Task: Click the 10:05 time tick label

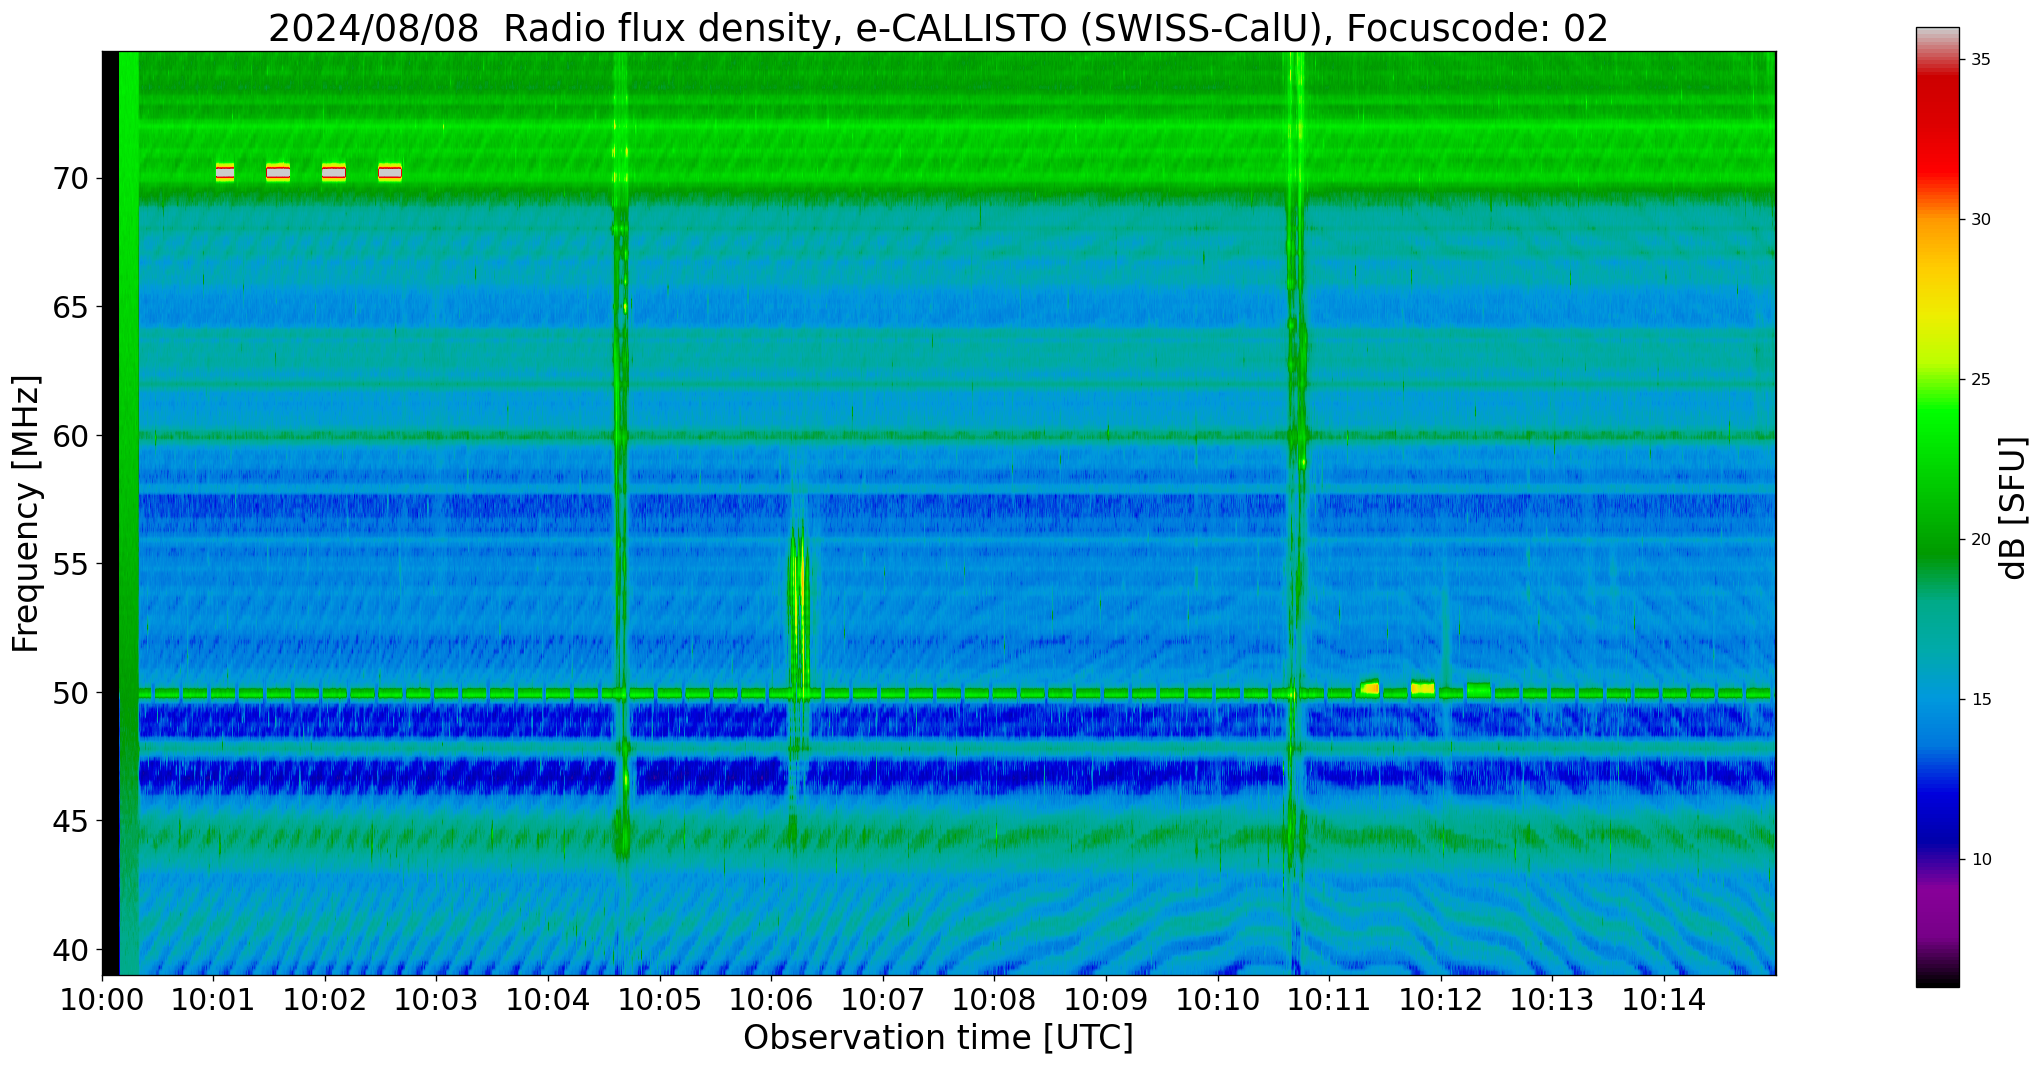Action: pos(660,1001)
